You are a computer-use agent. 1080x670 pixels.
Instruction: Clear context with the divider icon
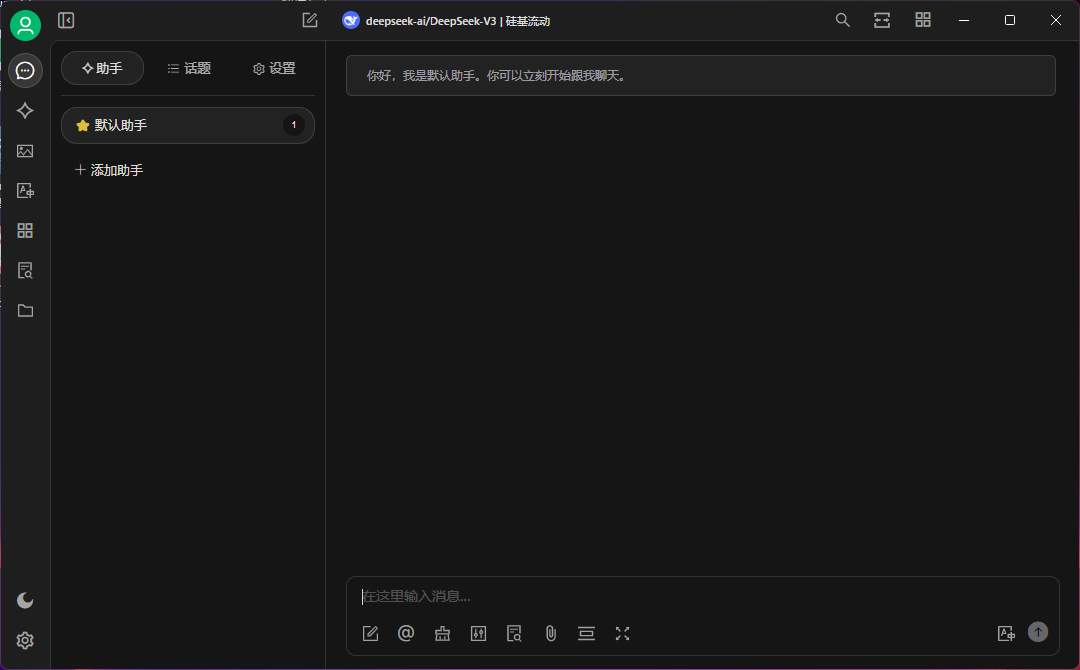pyautogui.click(x=586, y=634)
